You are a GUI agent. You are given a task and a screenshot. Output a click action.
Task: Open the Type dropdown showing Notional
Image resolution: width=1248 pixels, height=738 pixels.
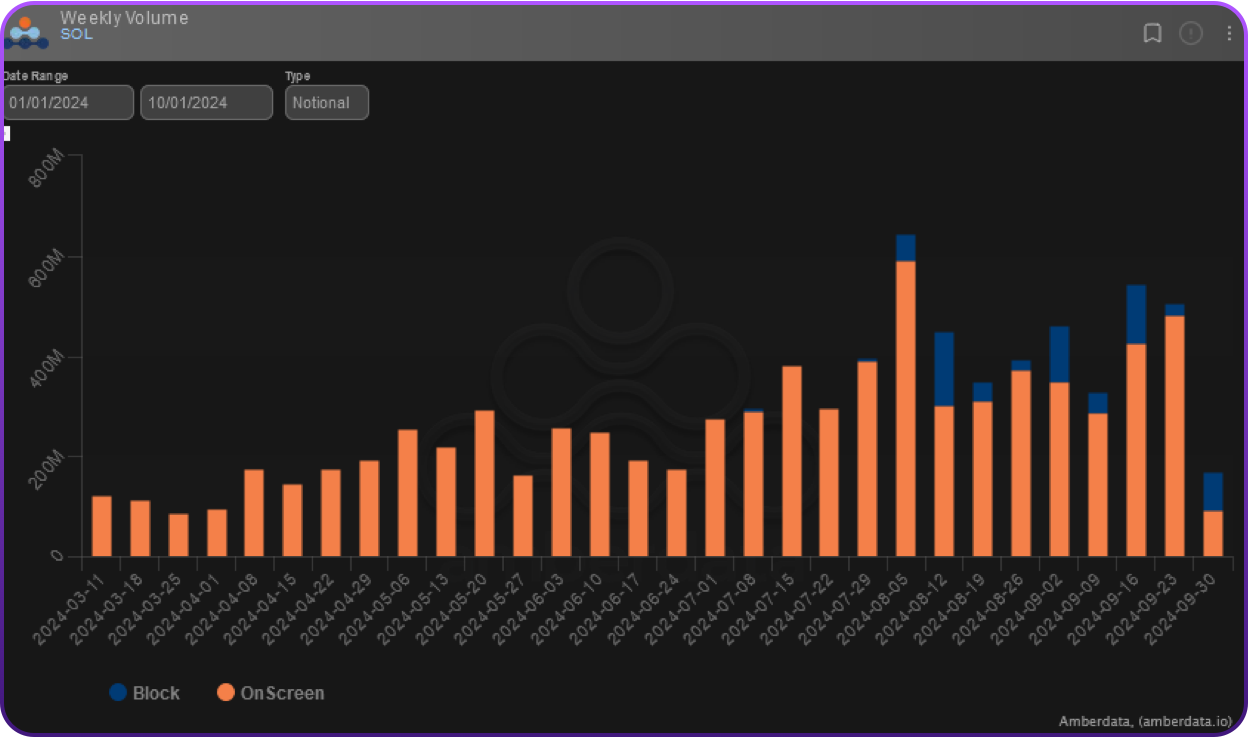click(326, 103)
